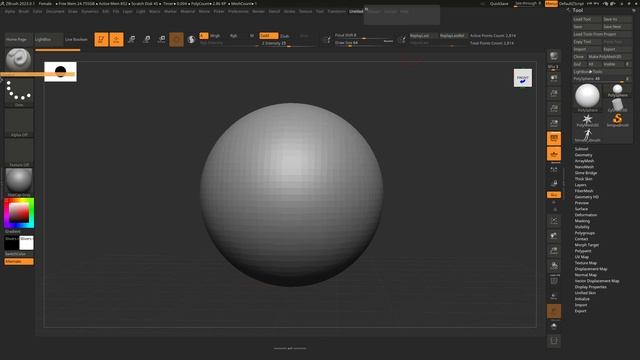Enable Zadd sculpt mode
This screenshot has height=360, width=640.
(x=269, y=36)
